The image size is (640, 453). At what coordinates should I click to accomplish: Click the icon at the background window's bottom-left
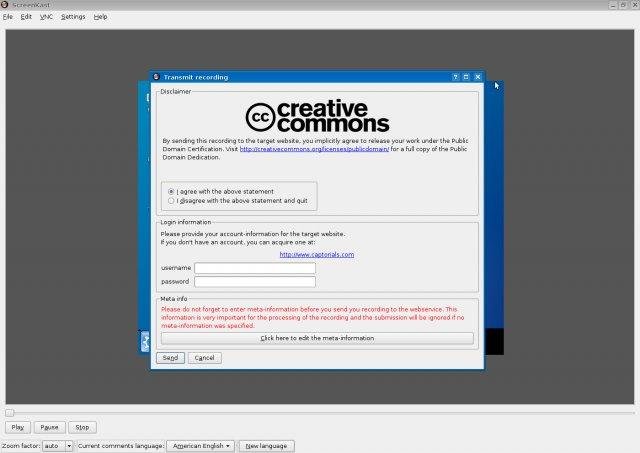click(x=145, y=342)
